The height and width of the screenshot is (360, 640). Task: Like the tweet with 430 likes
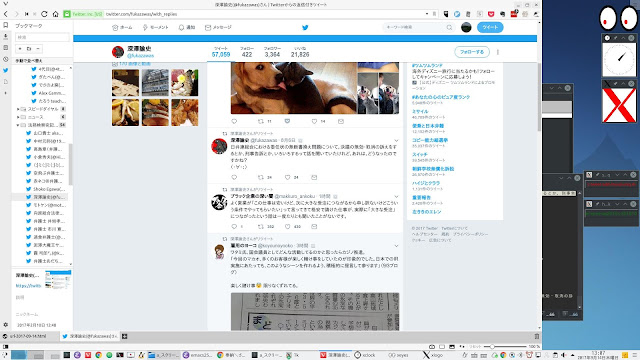tap(287, 227)
